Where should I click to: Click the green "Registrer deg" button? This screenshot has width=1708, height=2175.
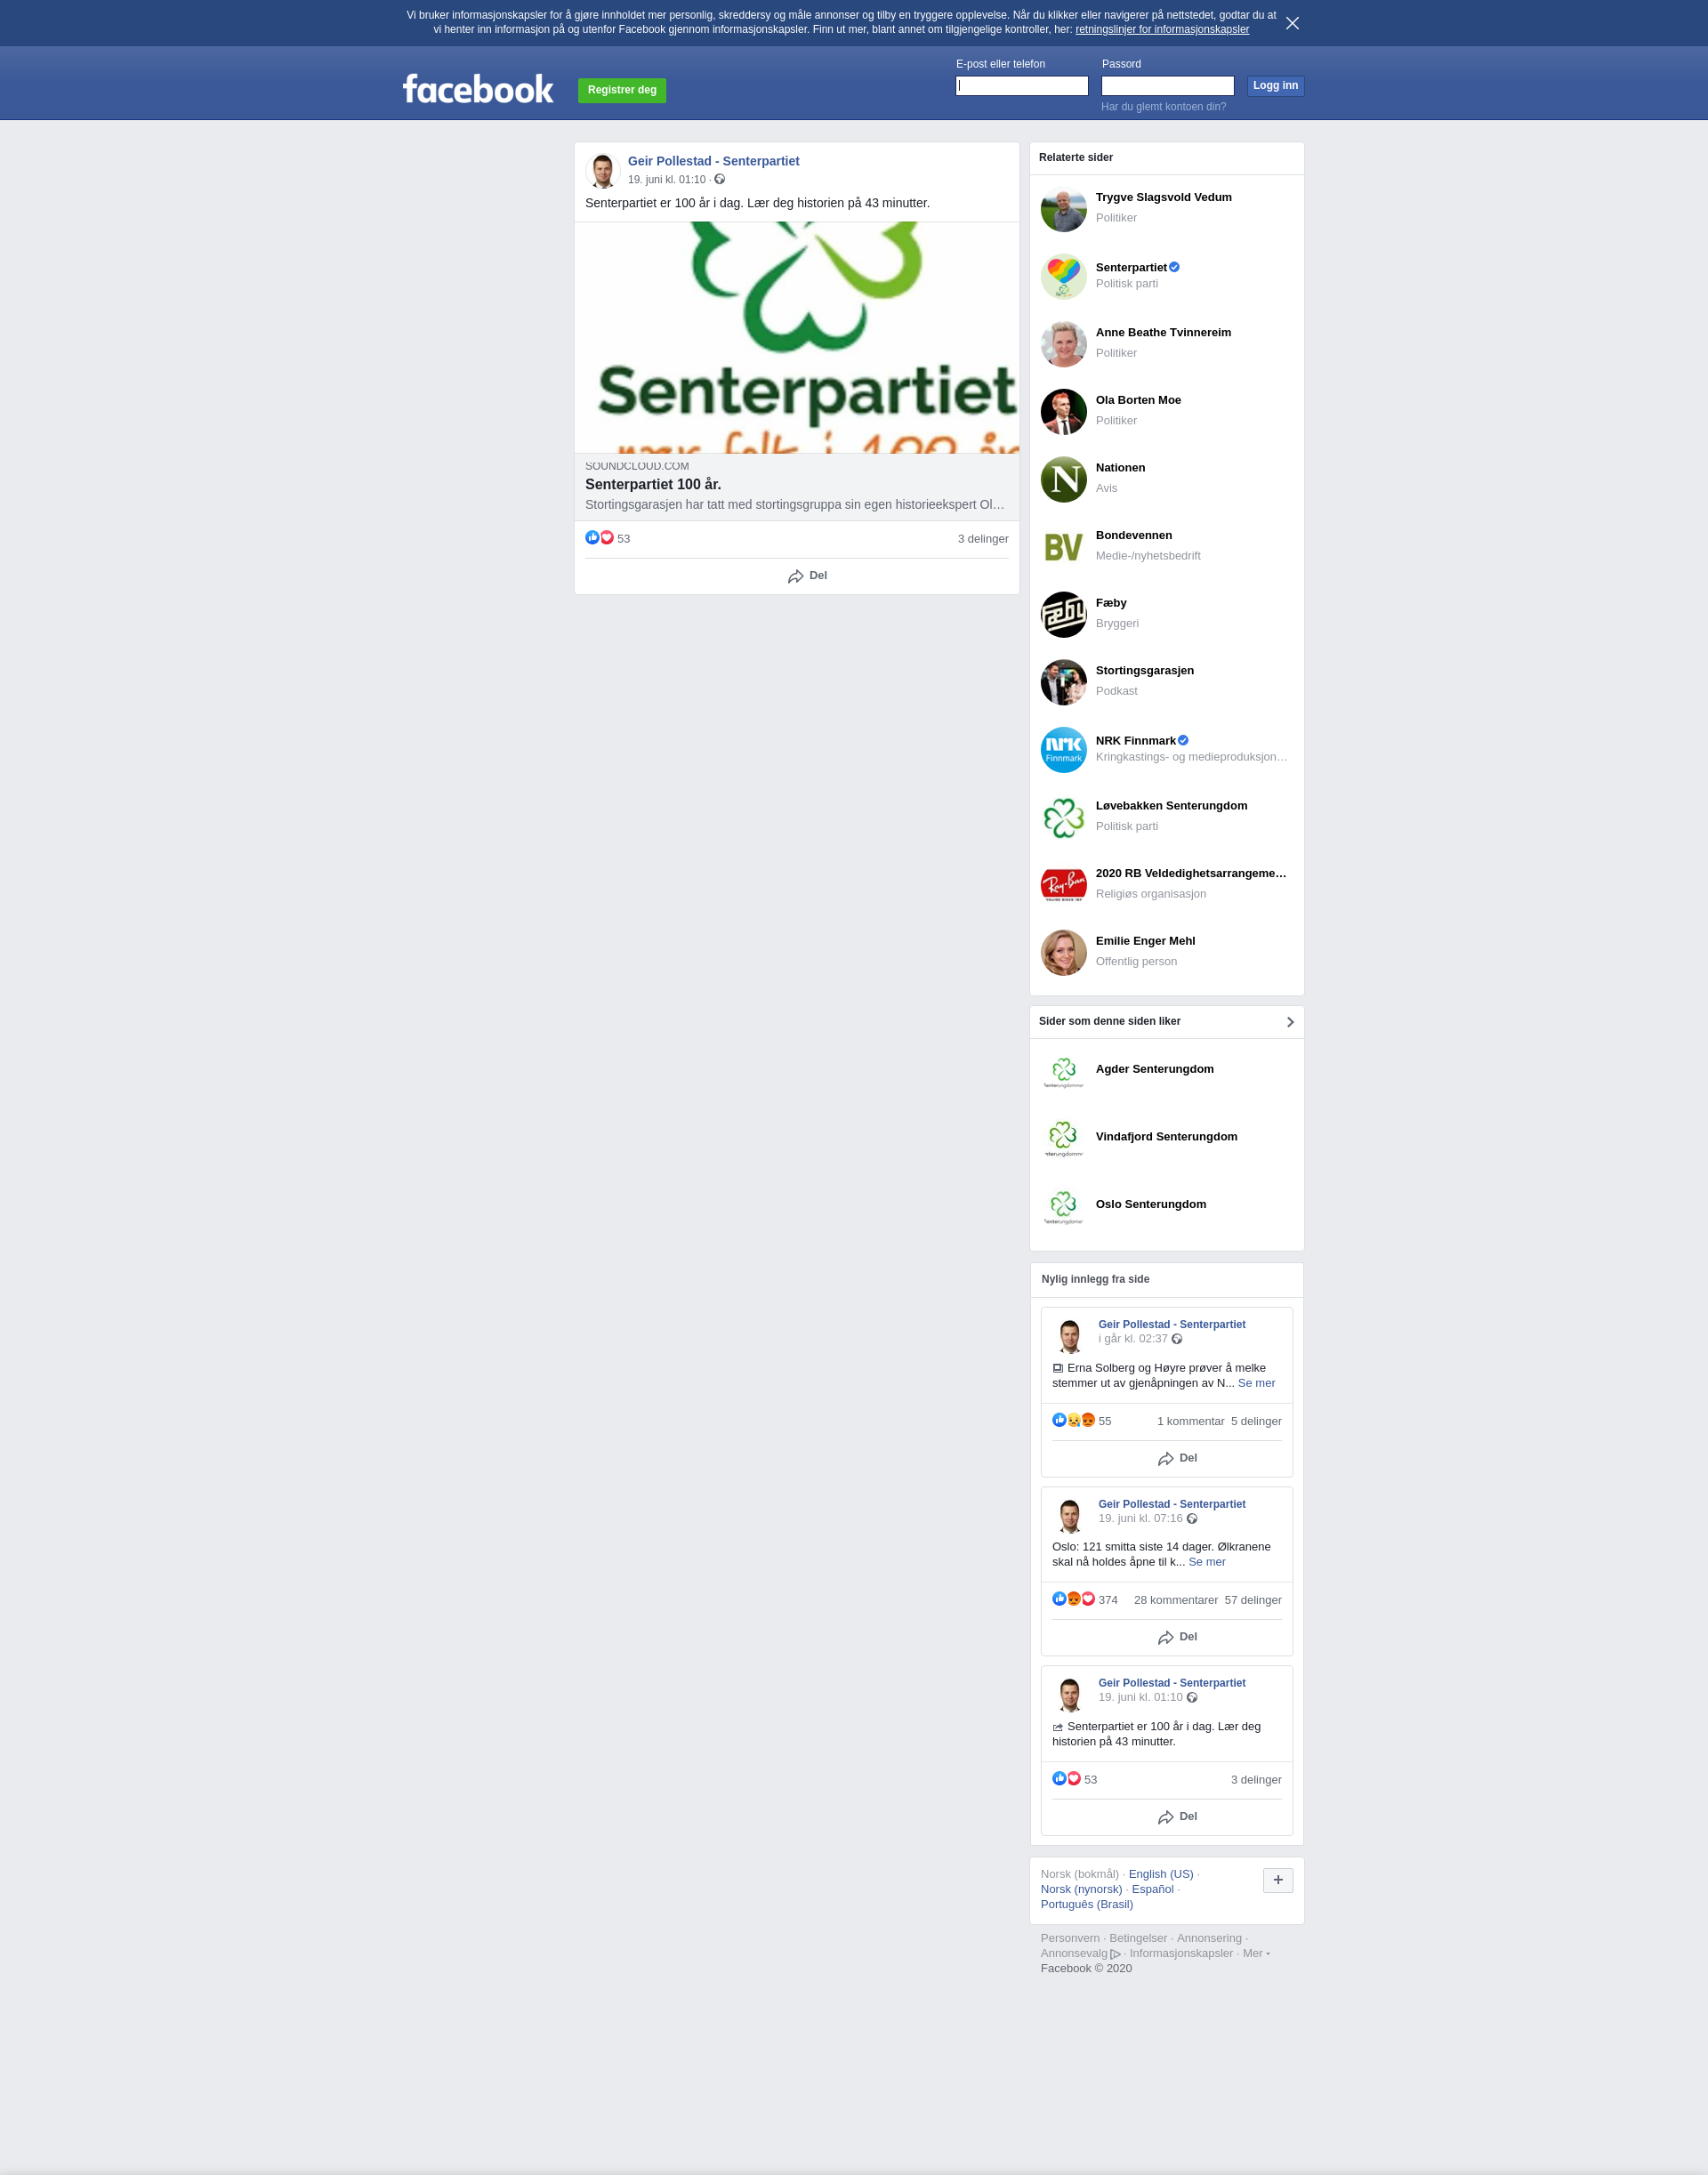pos(622,90)
